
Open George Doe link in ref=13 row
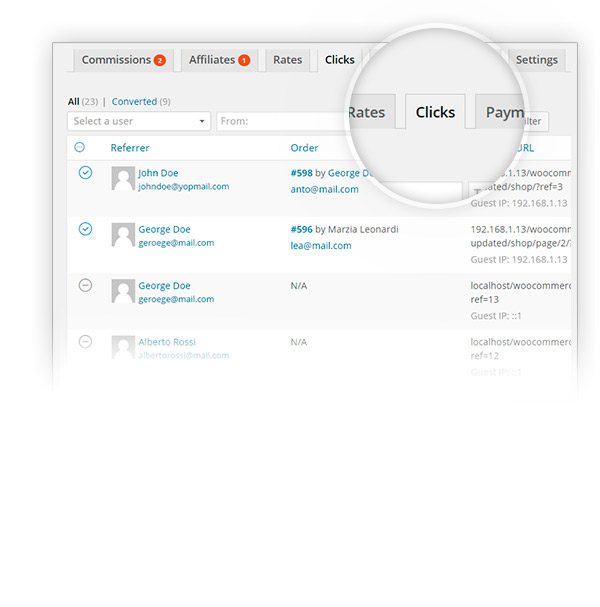(164, 286)
